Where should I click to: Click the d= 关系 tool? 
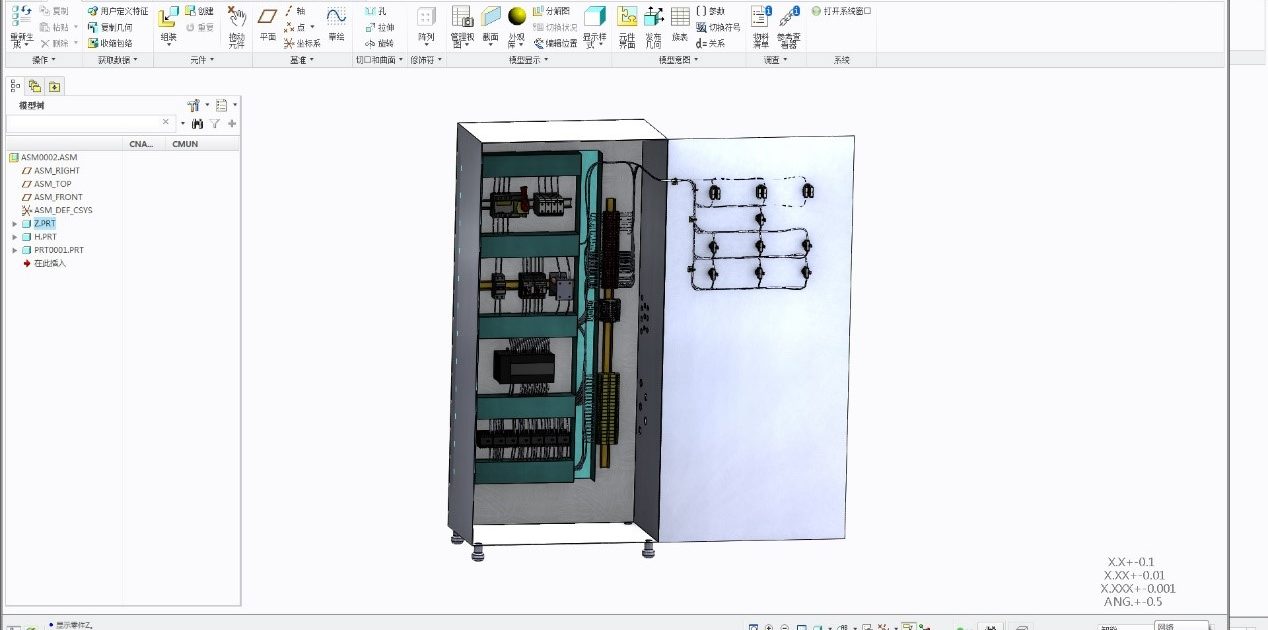pyautogui.click(x=710, y=43)
